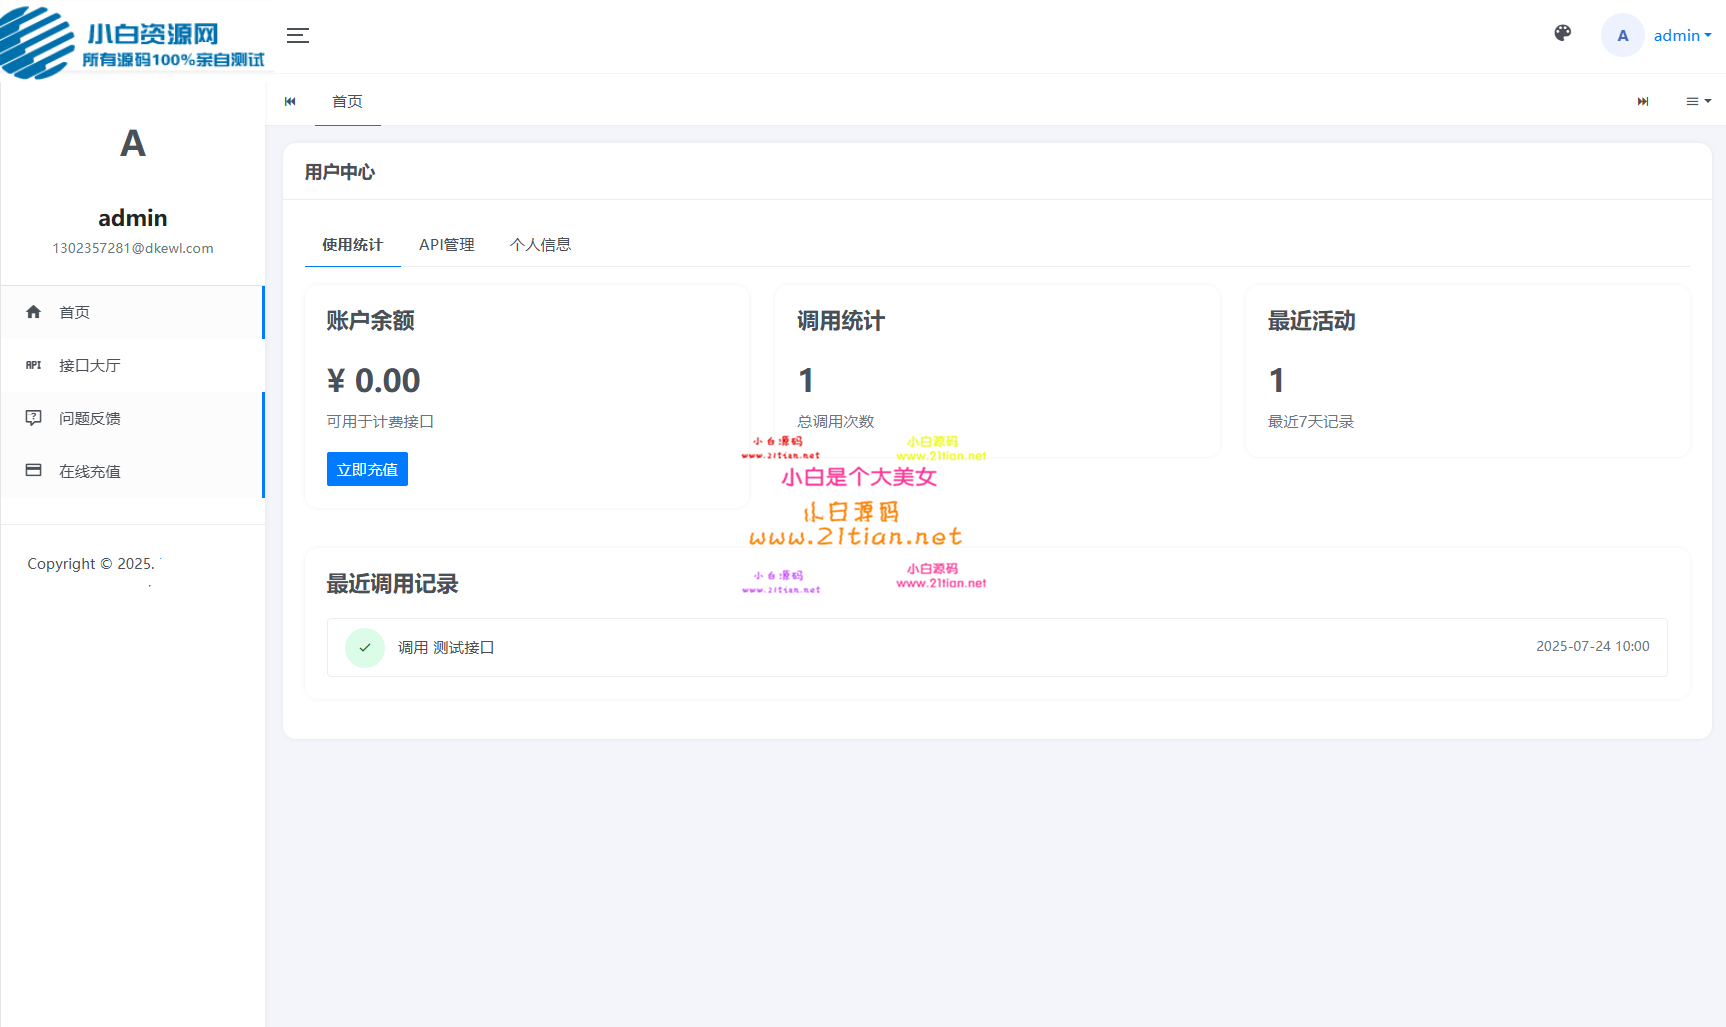Click the hamburger menu icon next to logo
Viewport: 1726px width, 1027px height.
297,35
